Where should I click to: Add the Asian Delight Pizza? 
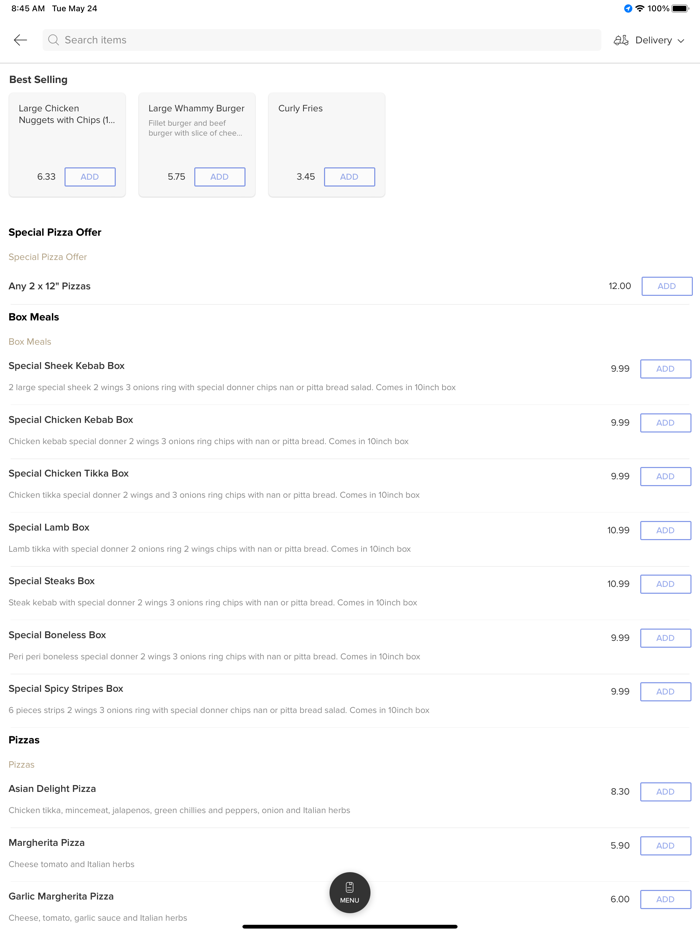[665, 792]
